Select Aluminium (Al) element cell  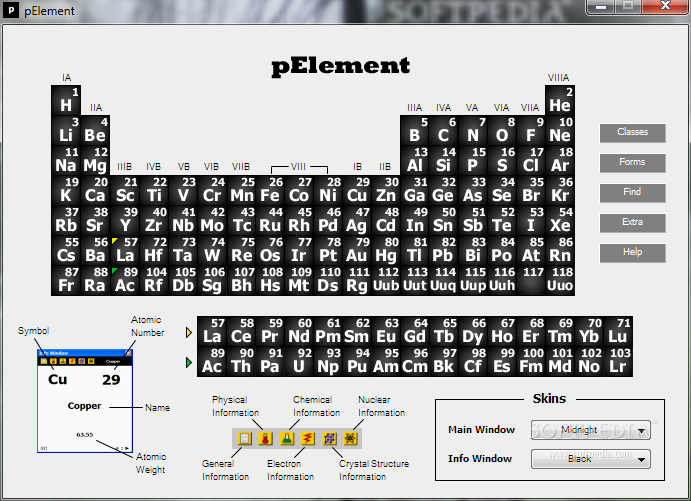(415, 160)
